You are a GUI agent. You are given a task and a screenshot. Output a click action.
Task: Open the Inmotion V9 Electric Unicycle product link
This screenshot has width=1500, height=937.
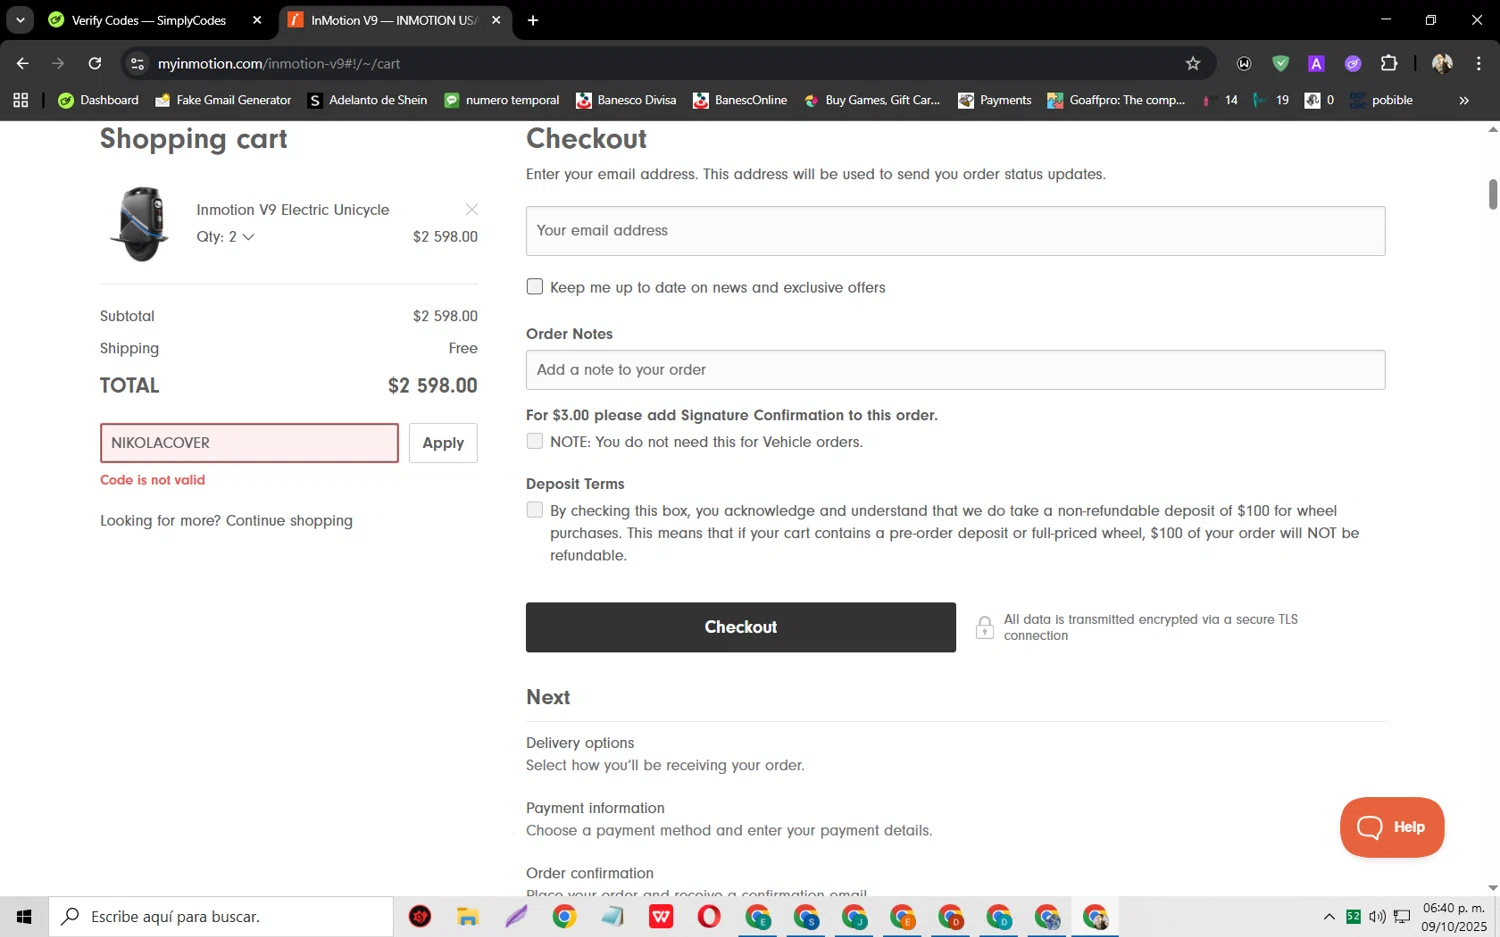click(x=293, y=210)
